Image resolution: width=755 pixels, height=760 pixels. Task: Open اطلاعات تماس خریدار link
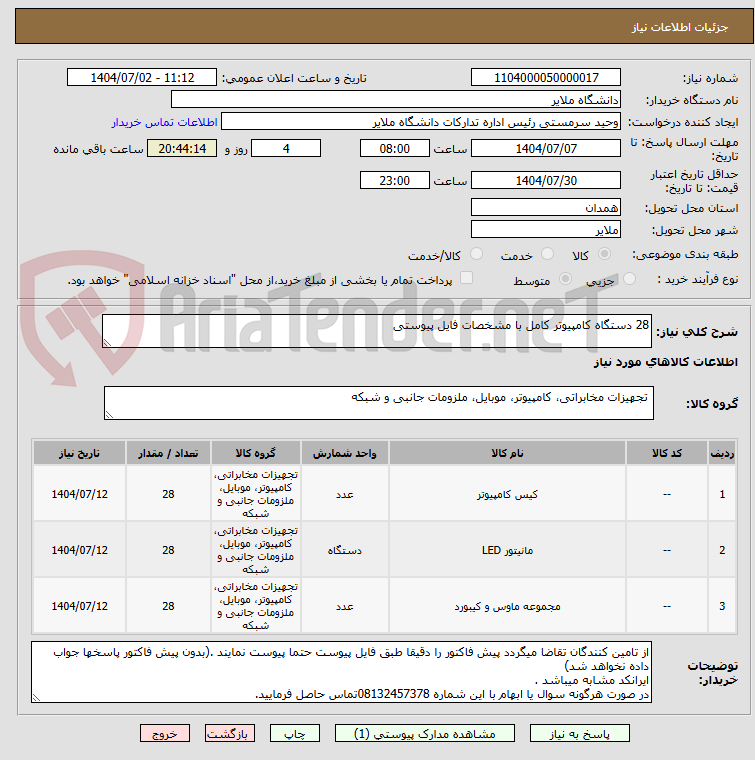pos(164,122)
